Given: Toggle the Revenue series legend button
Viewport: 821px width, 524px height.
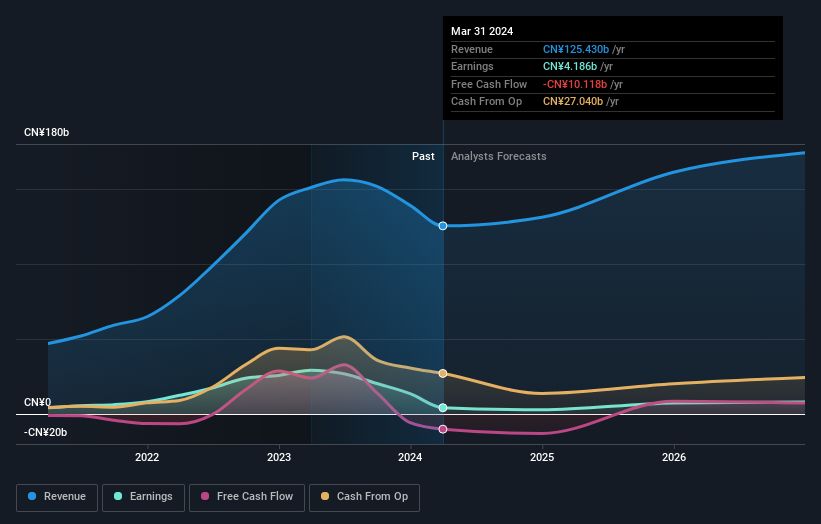Looking at the screenshot, I should pyautogui.click(x=57, y=497).
